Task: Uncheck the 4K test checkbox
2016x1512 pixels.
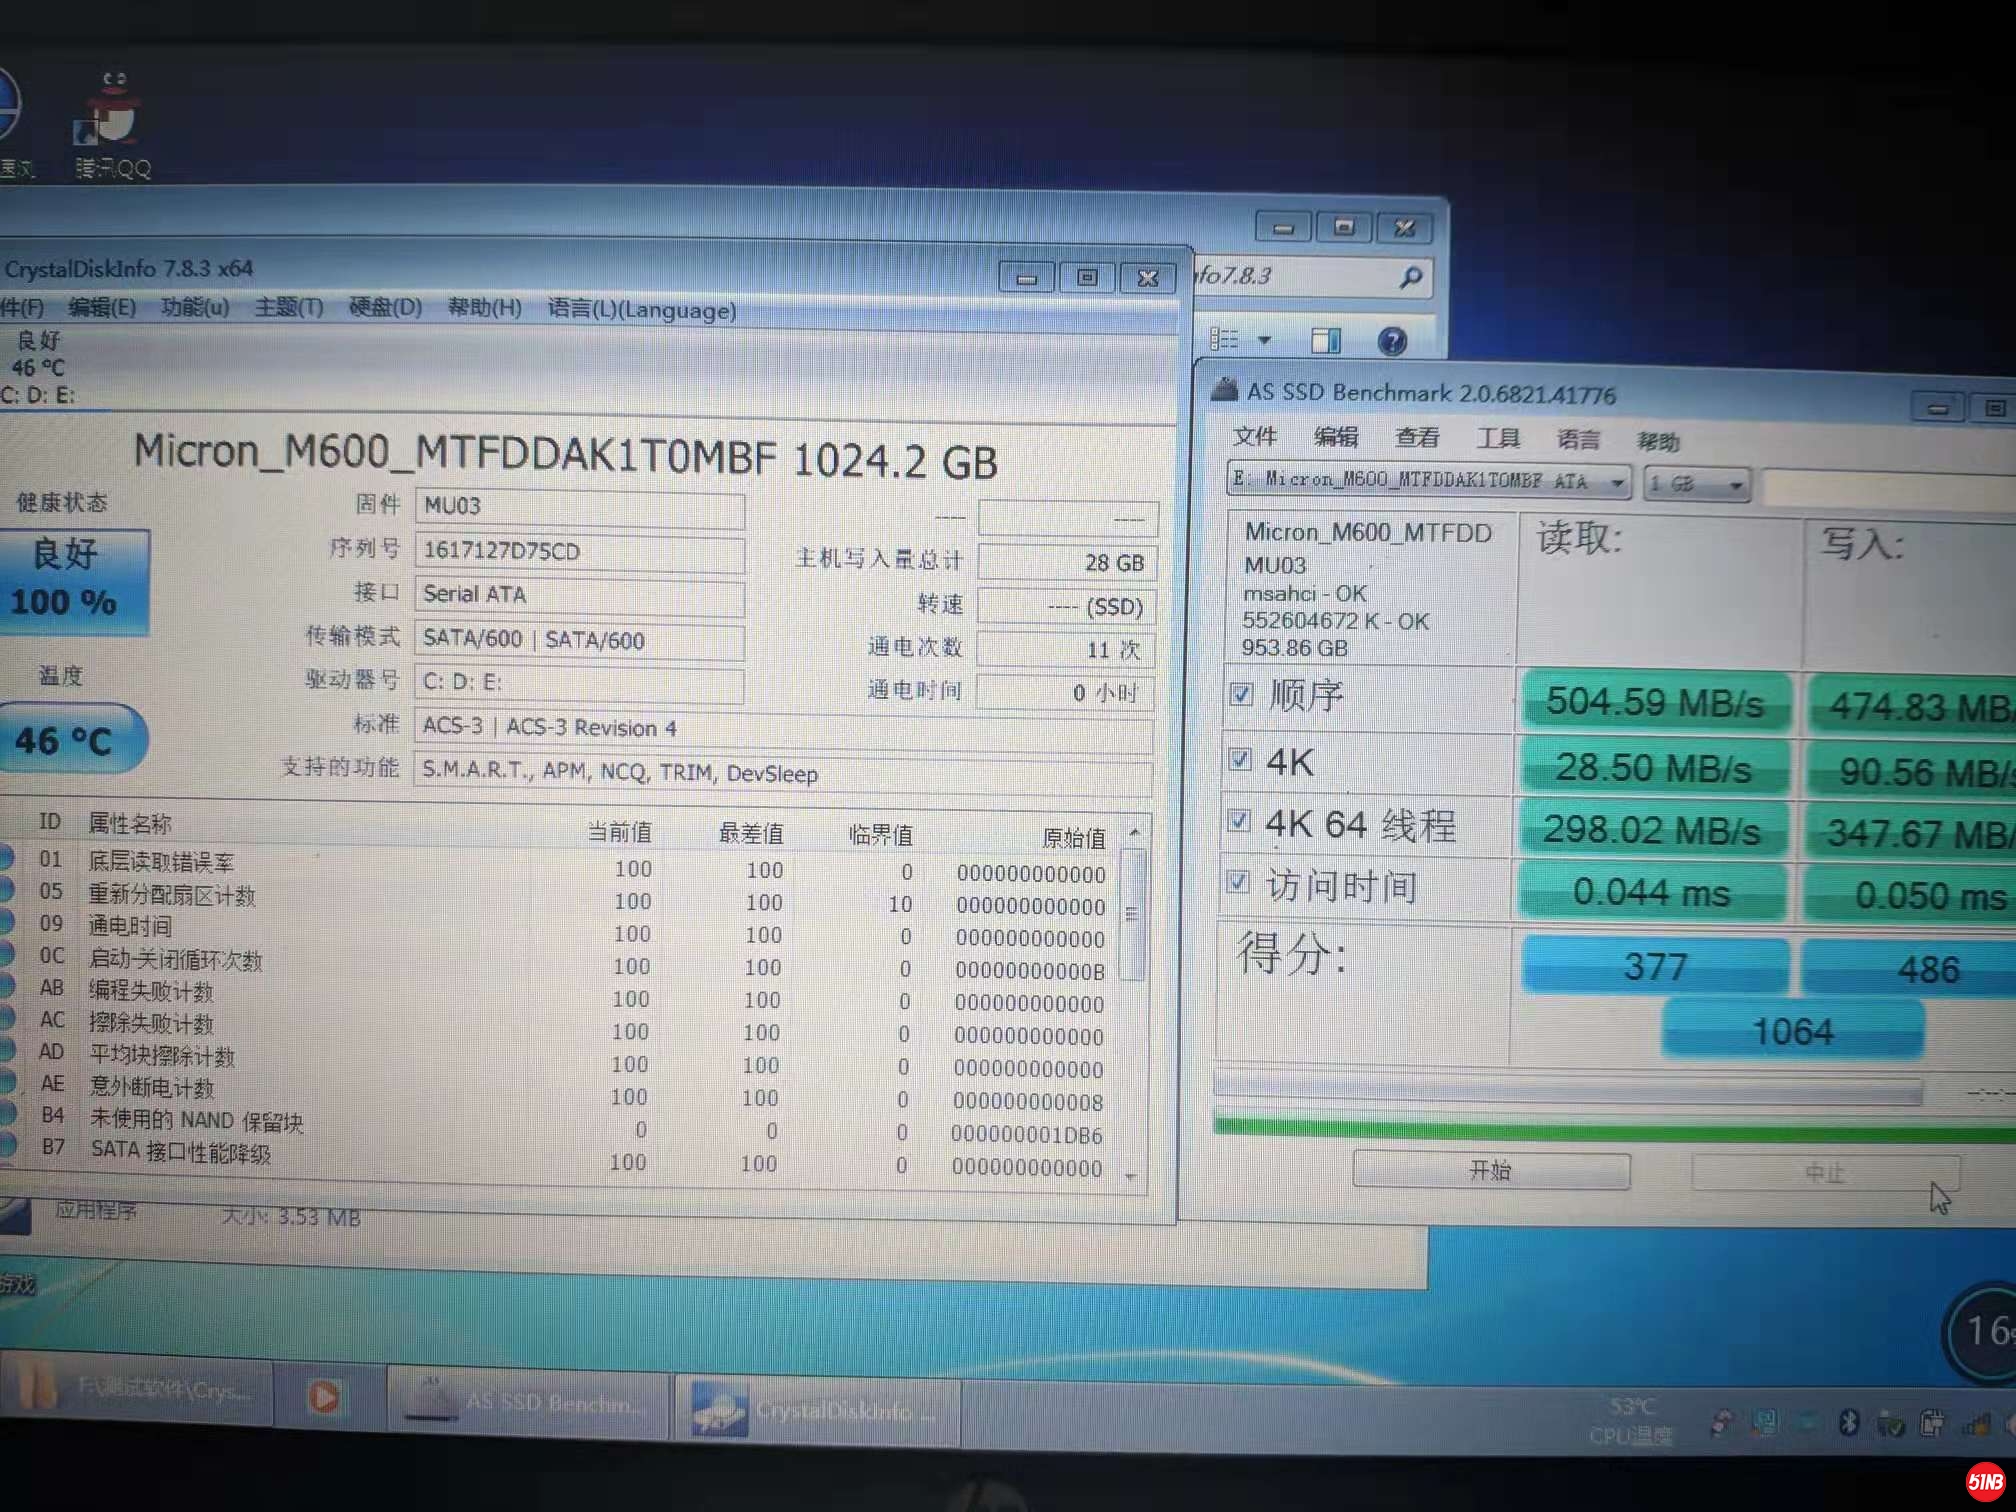Action: click(1240, 761)
